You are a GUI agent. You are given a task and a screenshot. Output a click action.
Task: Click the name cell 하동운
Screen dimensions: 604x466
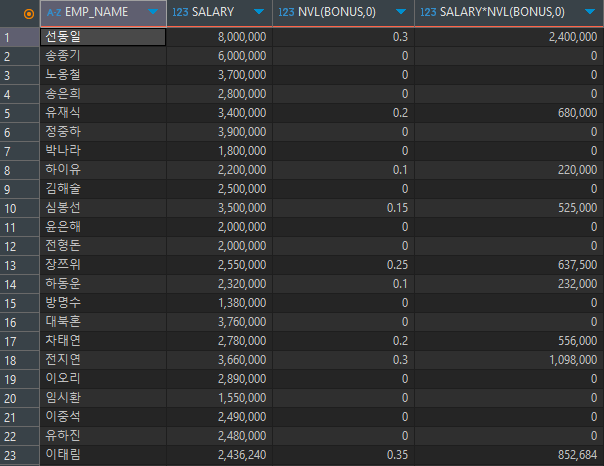pos(103,284)
